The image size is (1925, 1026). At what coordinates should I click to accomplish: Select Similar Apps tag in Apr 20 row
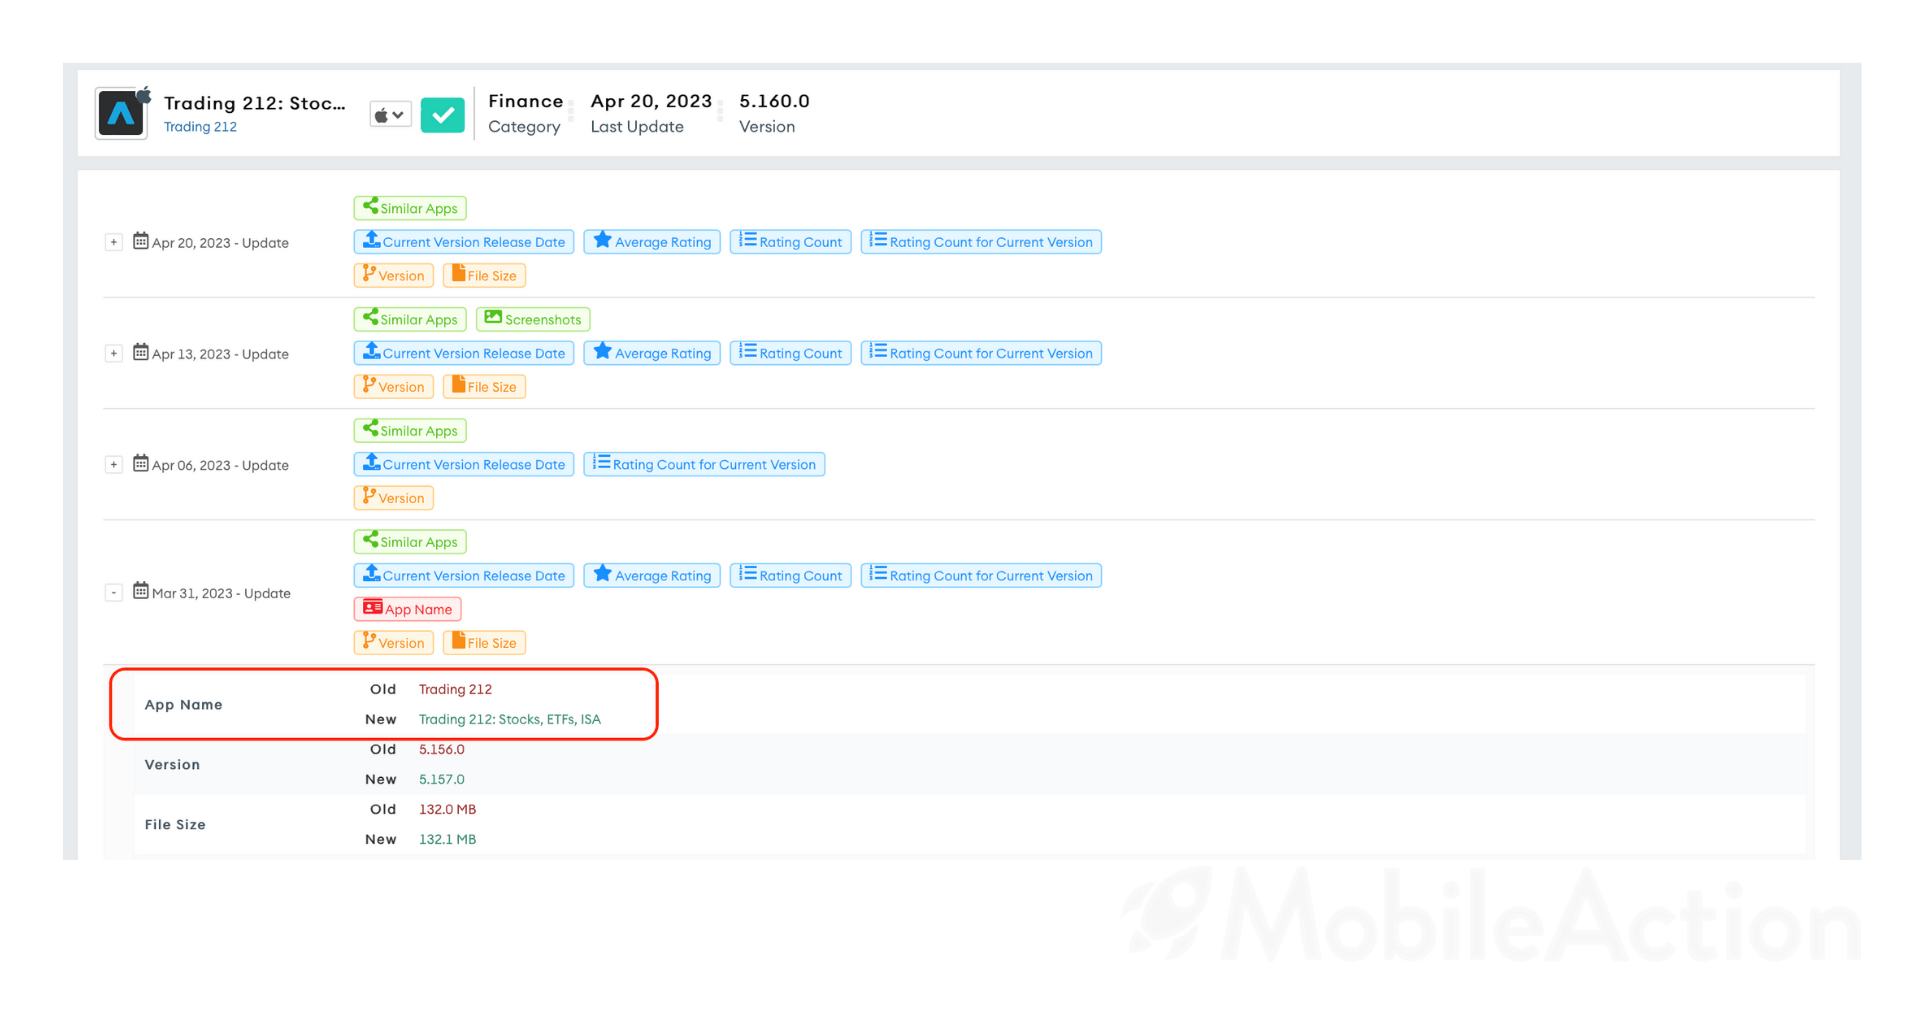point(410,208)
